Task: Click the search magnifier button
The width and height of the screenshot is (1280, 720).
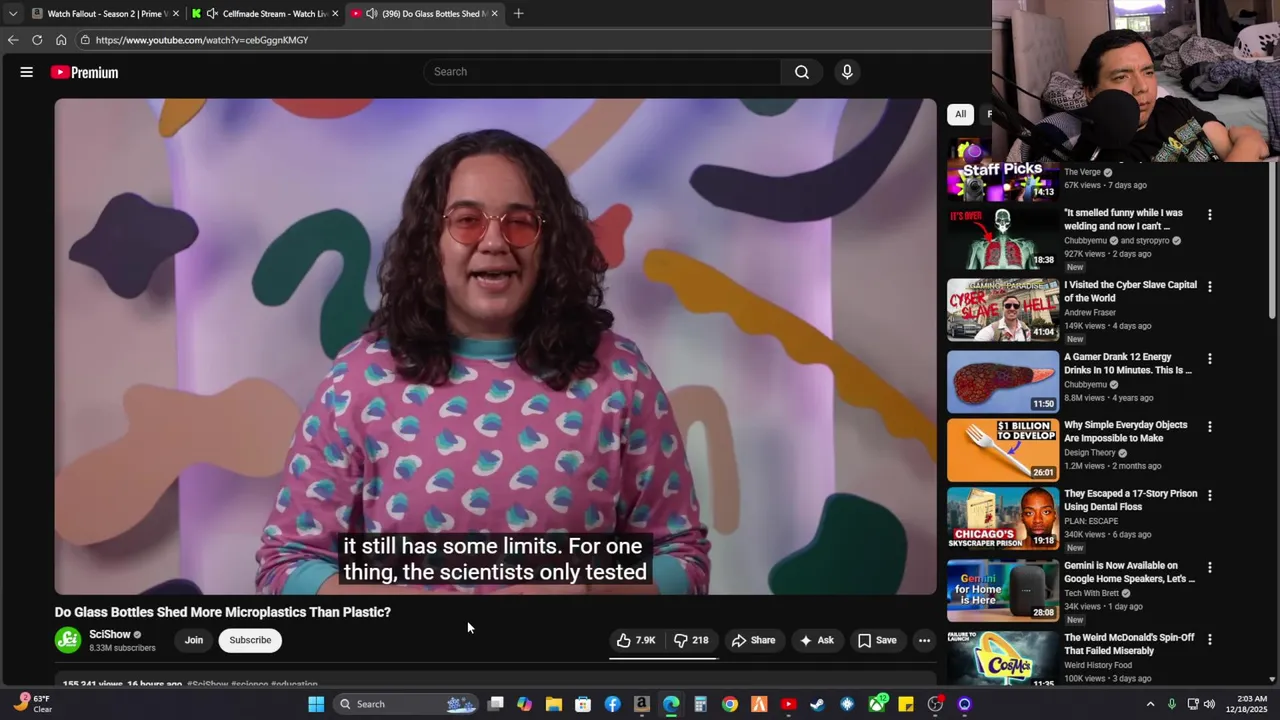Action: [x=802, y=72]
